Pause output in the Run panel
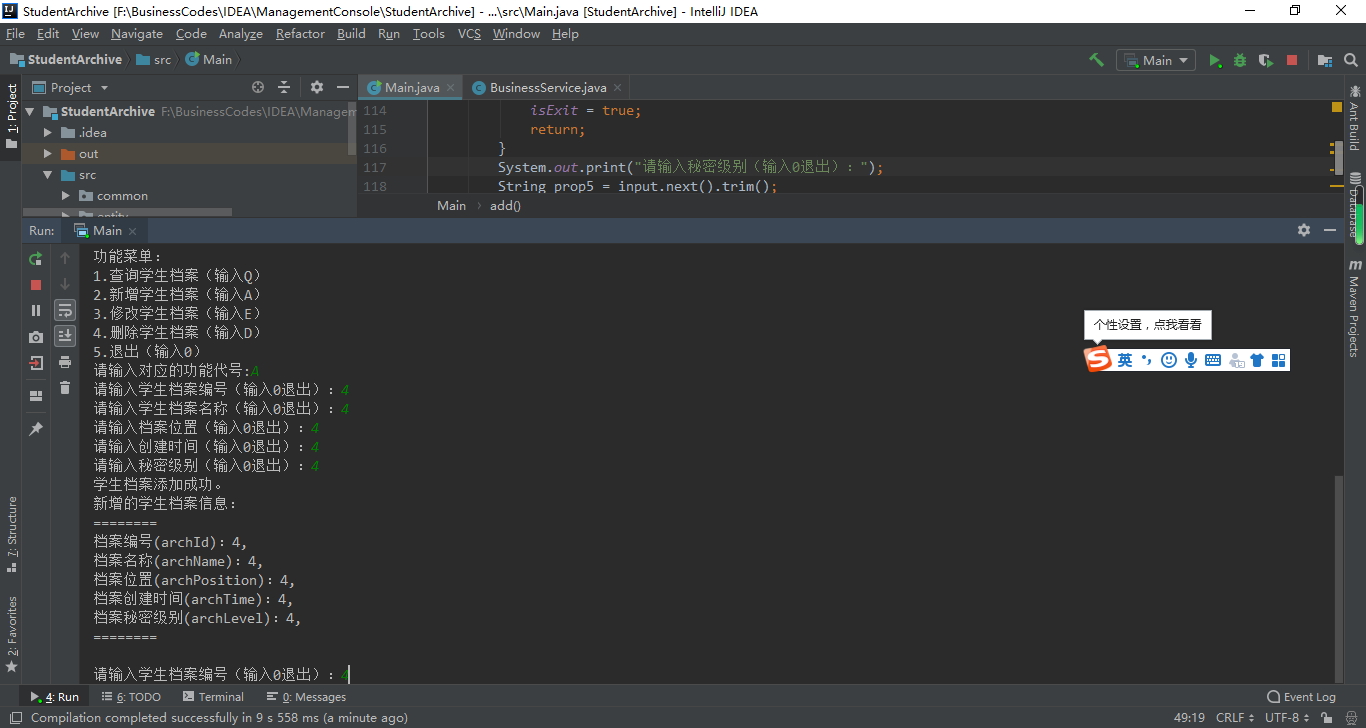The image size is (1366, 728). (x=36, y=311)
